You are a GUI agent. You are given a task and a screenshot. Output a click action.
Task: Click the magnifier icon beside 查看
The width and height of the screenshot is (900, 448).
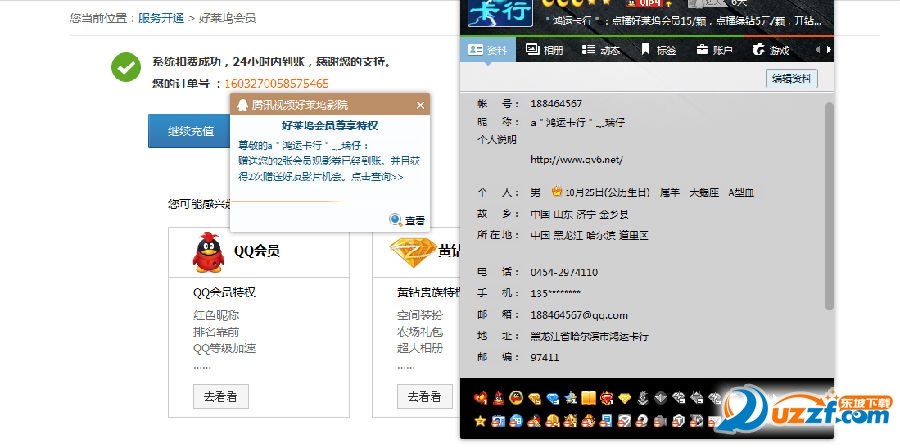tap(395, 220)
